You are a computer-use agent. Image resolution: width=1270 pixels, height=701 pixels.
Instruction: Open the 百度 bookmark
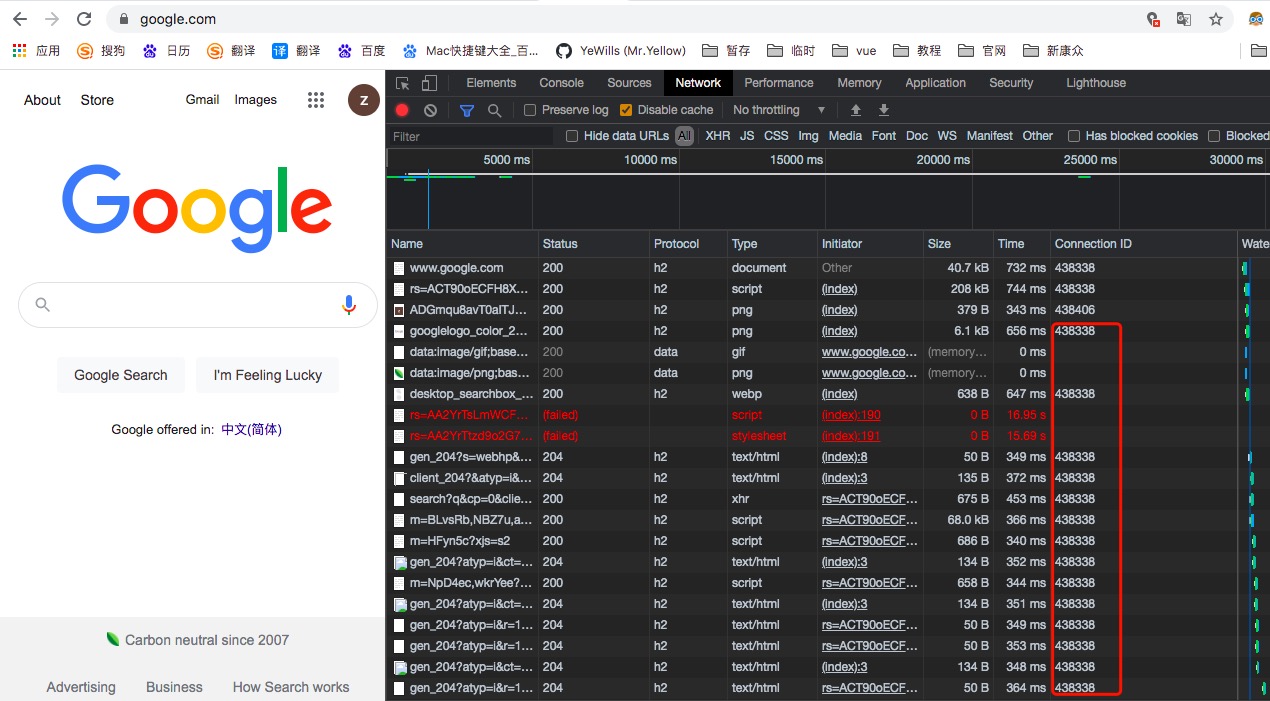click(361, 50)
